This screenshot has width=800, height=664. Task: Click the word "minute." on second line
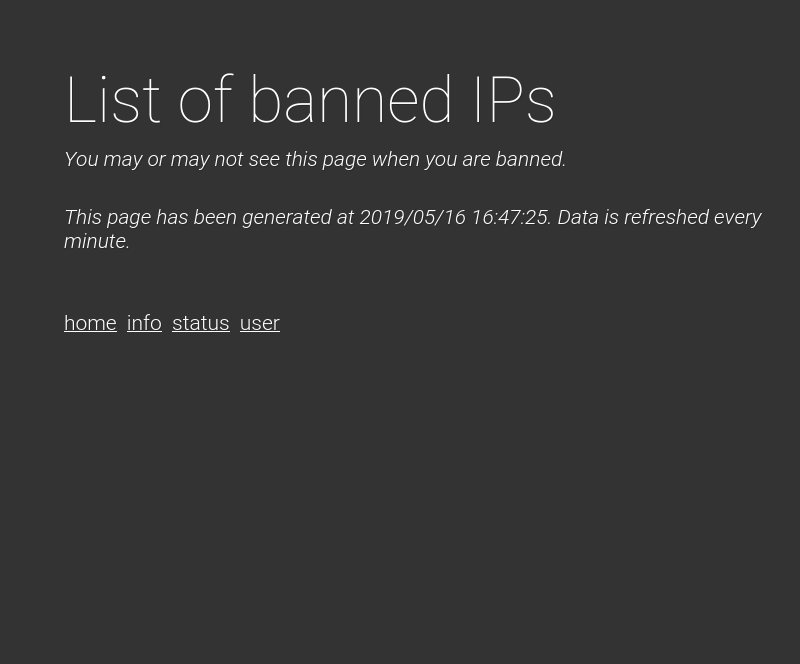click(97, 241)
